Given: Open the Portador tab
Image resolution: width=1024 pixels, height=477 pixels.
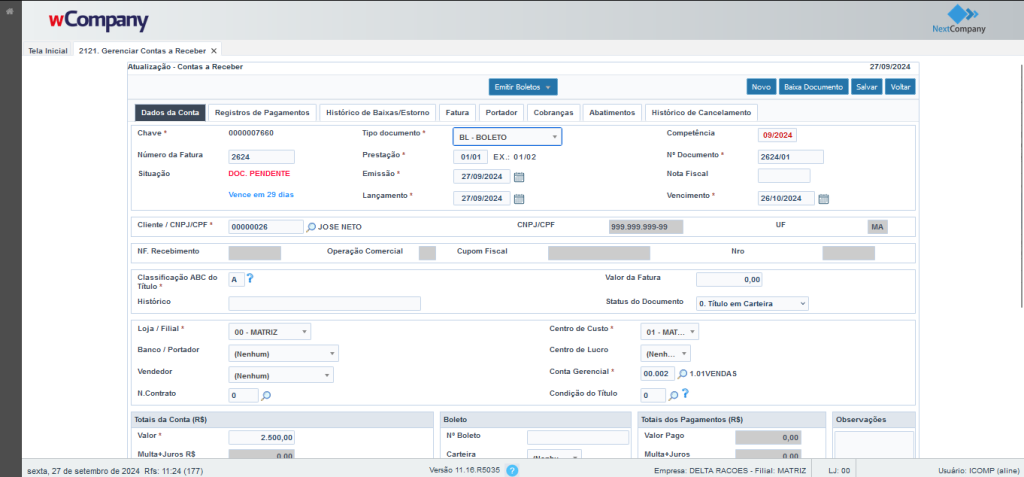Looking at the screenshot, I should pyautogui.click(x=502, y=112).
